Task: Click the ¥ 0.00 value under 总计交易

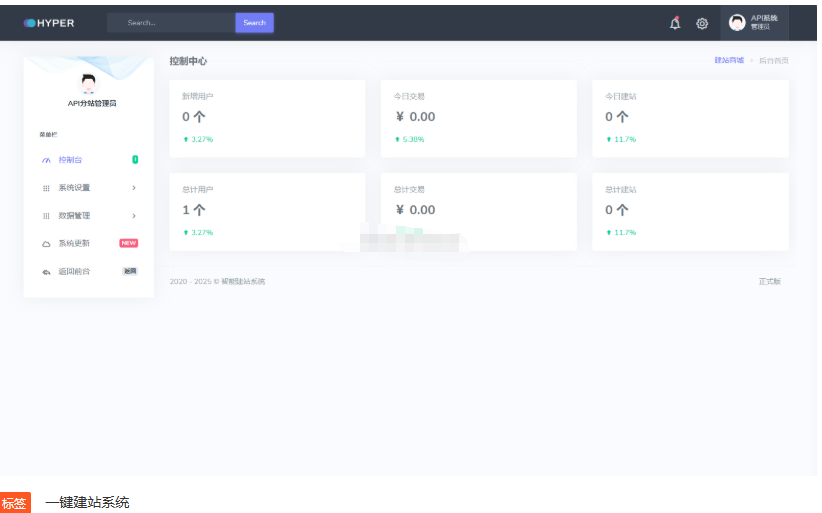Action: tap(415, 210)
